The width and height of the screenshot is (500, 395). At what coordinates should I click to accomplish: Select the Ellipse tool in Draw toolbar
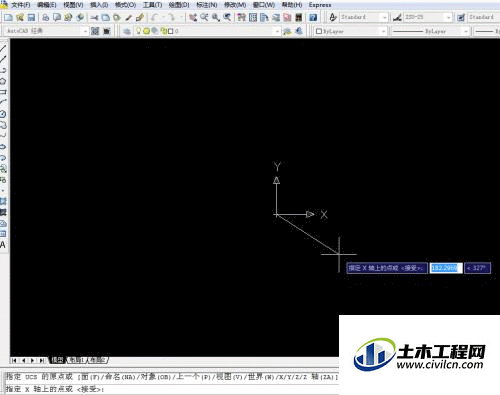point(3,147)
